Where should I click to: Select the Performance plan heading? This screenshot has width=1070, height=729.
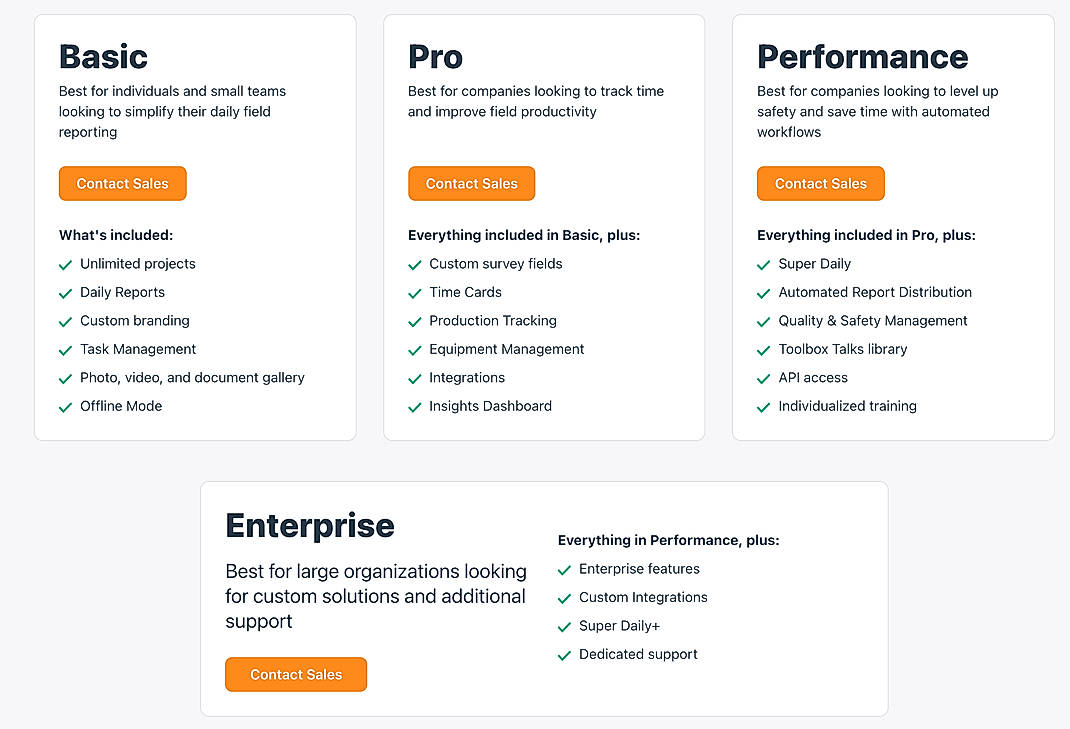[x=862, y=57]
